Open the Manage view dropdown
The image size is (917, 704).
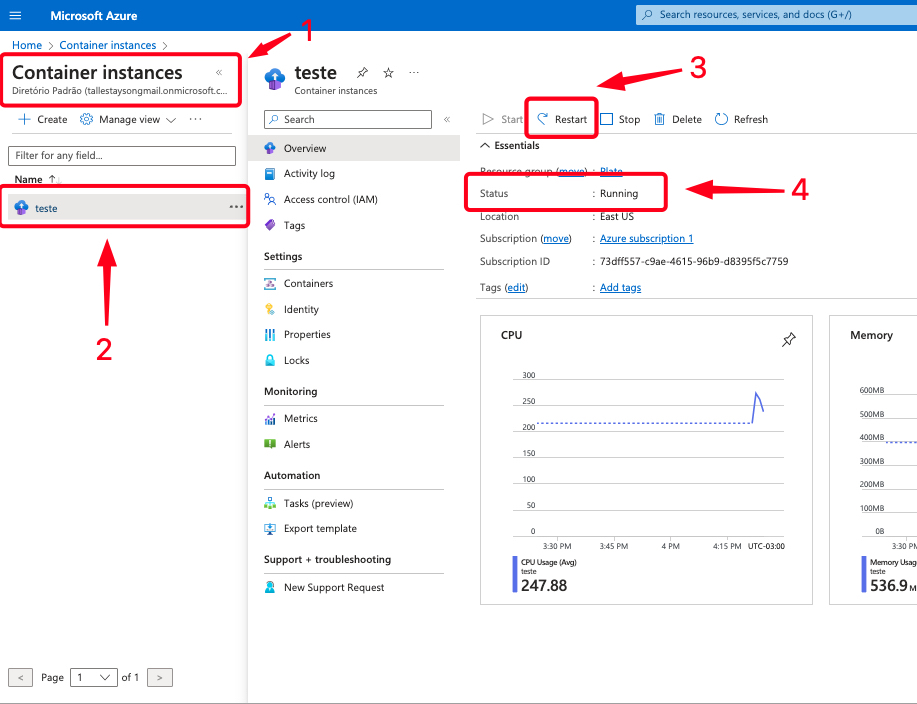click(x=128, y=119)
